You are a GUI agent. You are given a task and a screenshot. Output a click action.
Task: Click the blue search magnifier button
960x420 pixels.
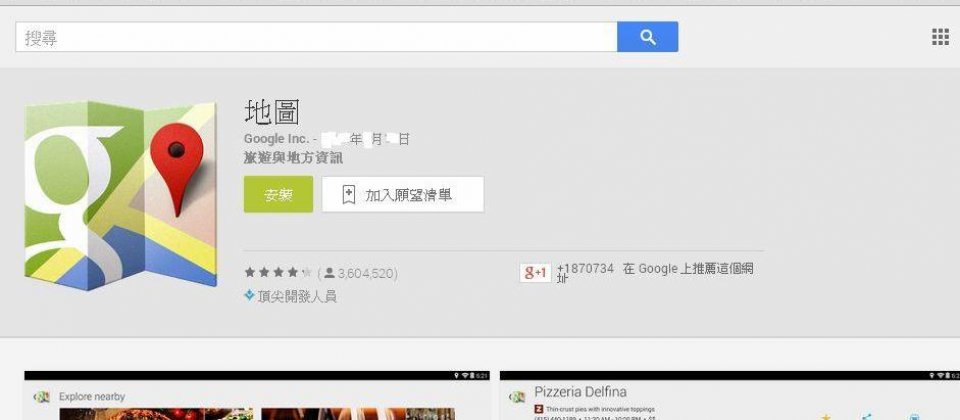[647, 37]
